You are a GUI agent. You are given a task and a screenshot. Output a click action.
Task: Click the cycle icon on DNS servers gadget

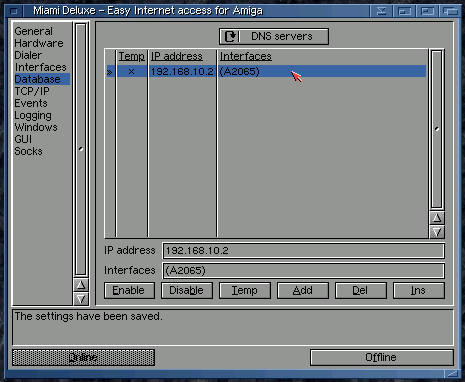click(230, 36)
